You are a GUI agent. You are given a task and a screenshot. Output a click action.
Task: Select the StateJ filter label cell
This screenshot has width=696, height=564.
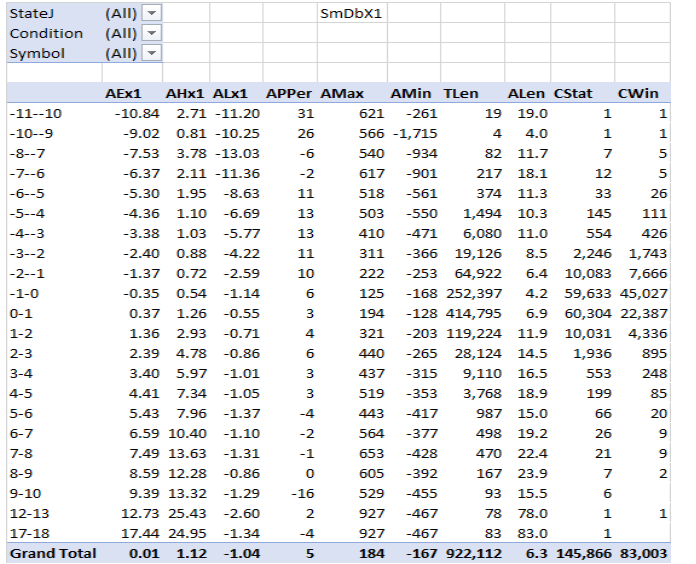coord(32,14)
